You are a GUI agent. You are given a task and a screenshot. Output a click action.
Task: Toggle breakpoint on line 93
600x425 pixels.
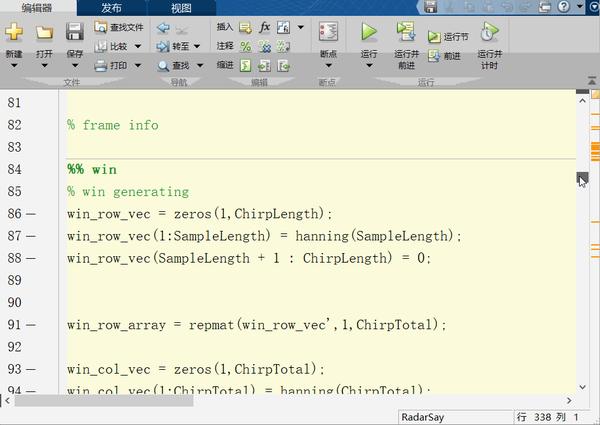click(x=31, y=370)
